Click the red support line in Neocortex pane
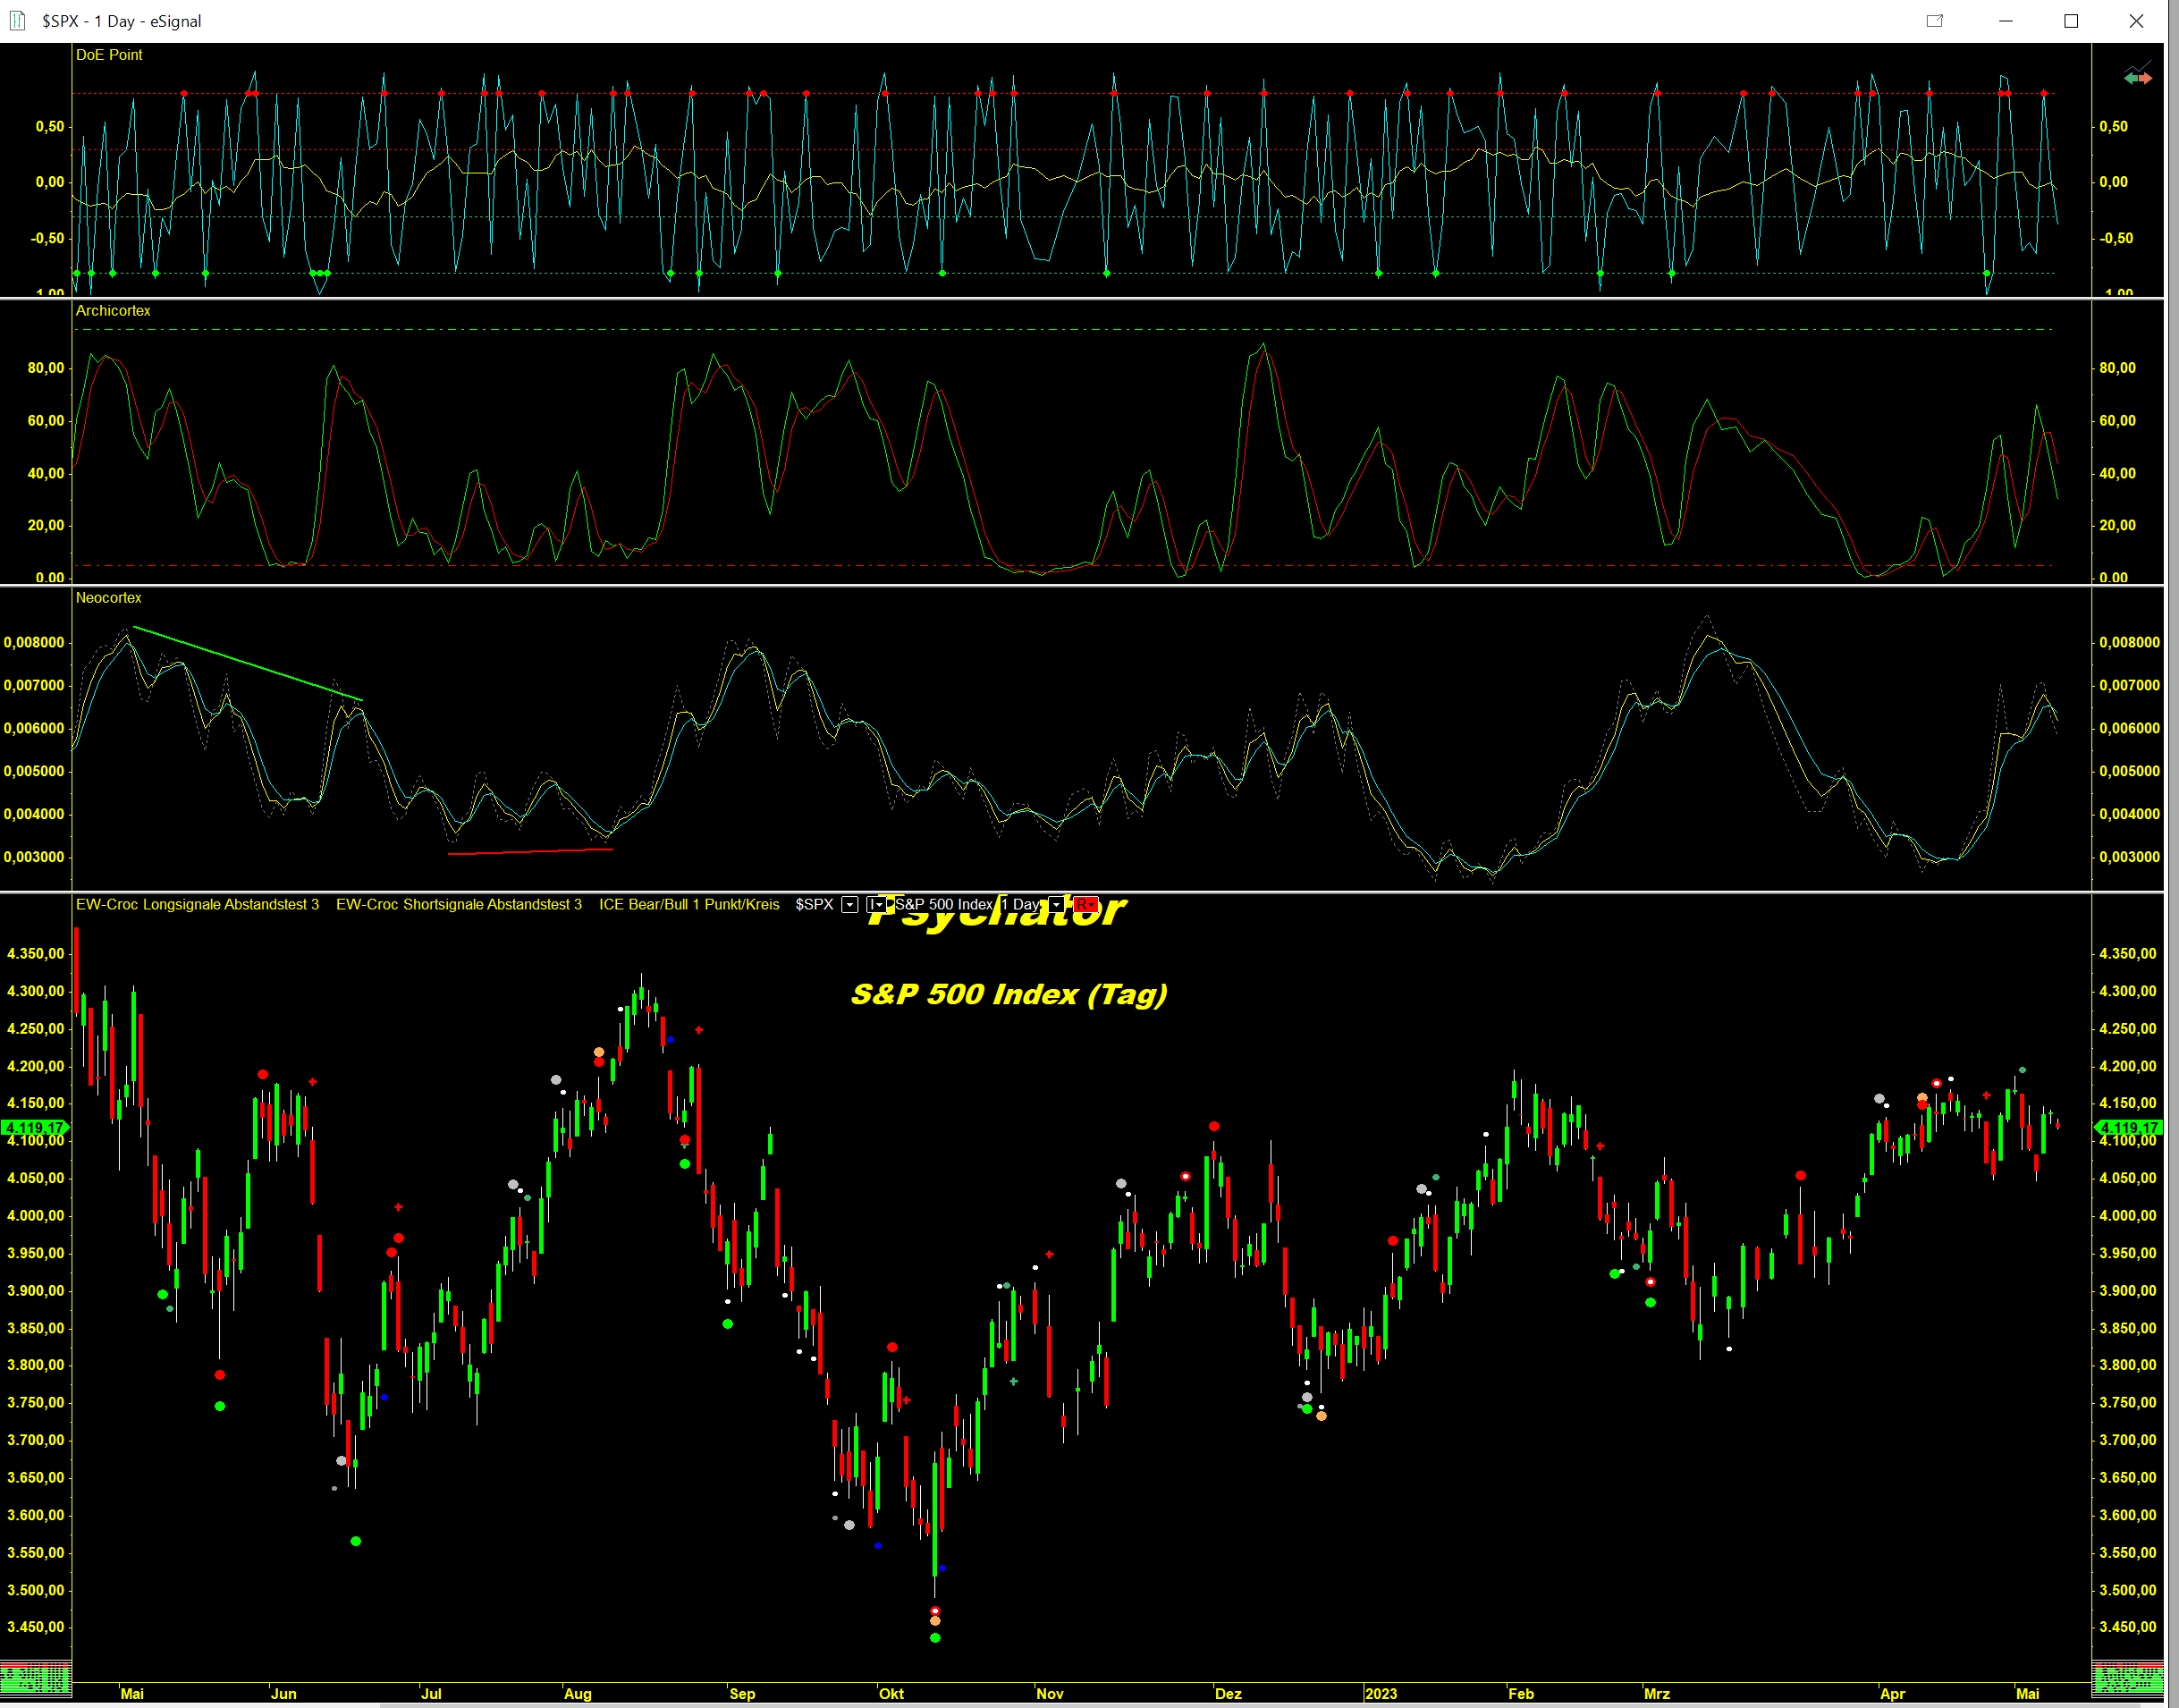The image size is (2179, 1708). (530, 852)
